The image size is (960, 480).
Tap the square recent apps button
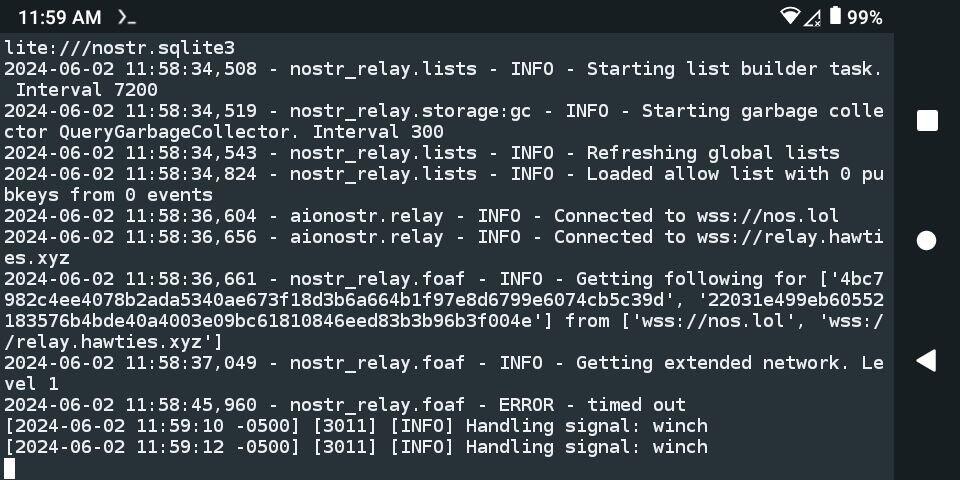coord(928,121)
